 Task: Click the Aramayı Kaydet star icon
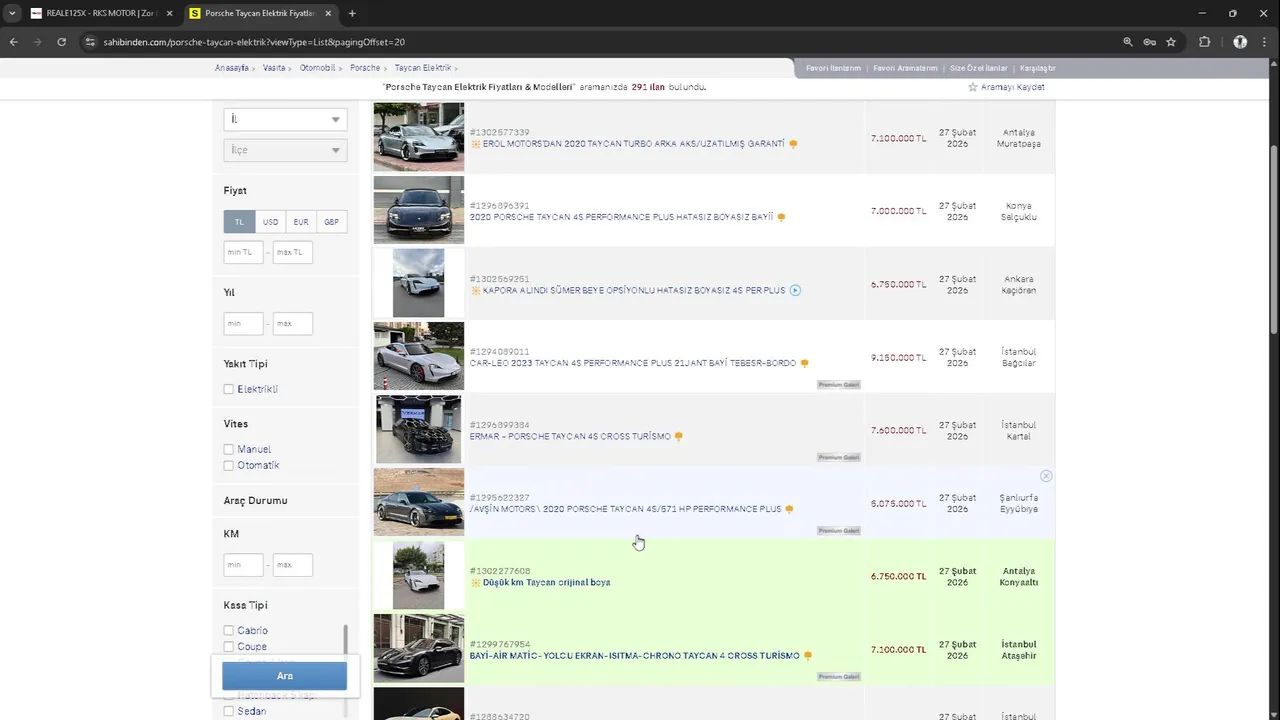(972, 87)
